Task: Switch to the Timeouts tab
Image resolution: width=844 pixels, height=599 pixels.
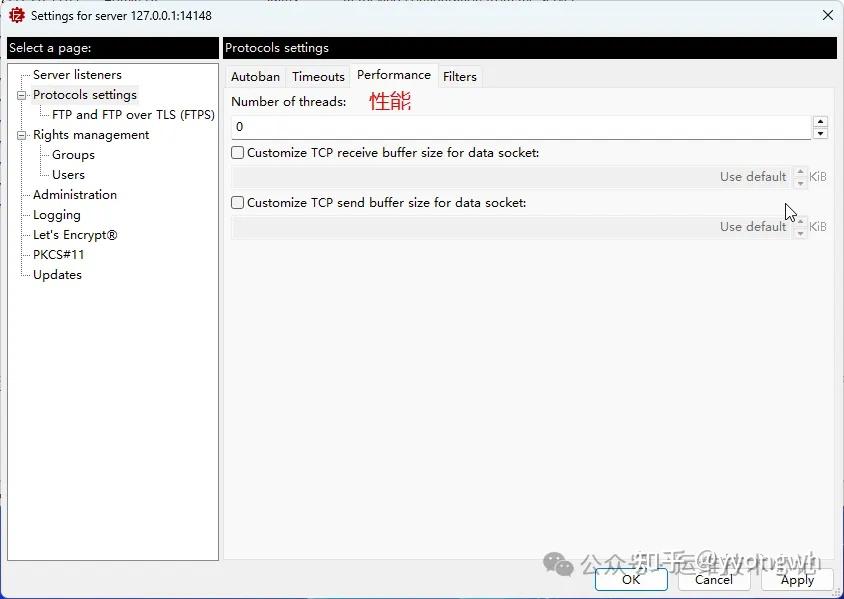Action: tap(318, 76)
